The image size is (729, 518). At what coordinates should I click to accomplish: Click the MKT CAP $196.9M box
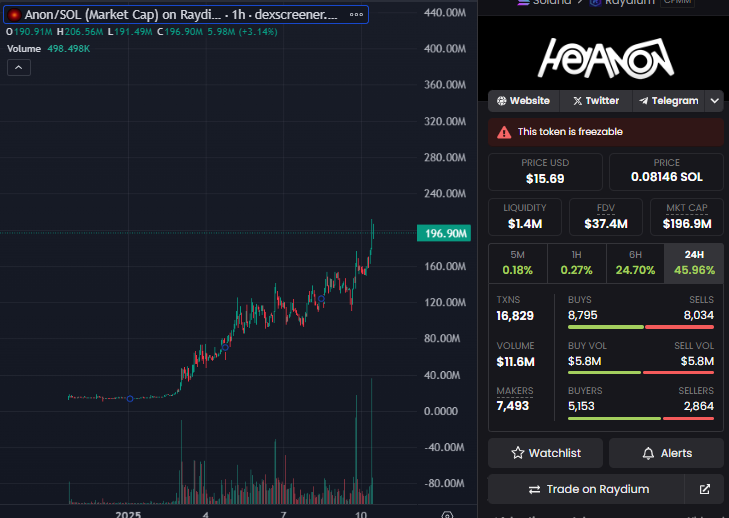pos(687,217)
